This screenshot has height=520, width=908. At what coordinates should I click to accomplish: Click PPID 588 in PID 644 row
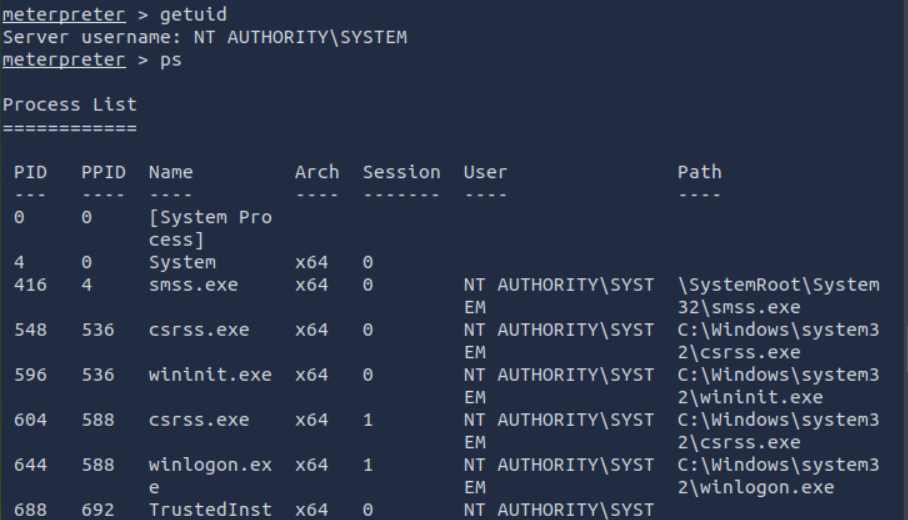pos(98,465)
